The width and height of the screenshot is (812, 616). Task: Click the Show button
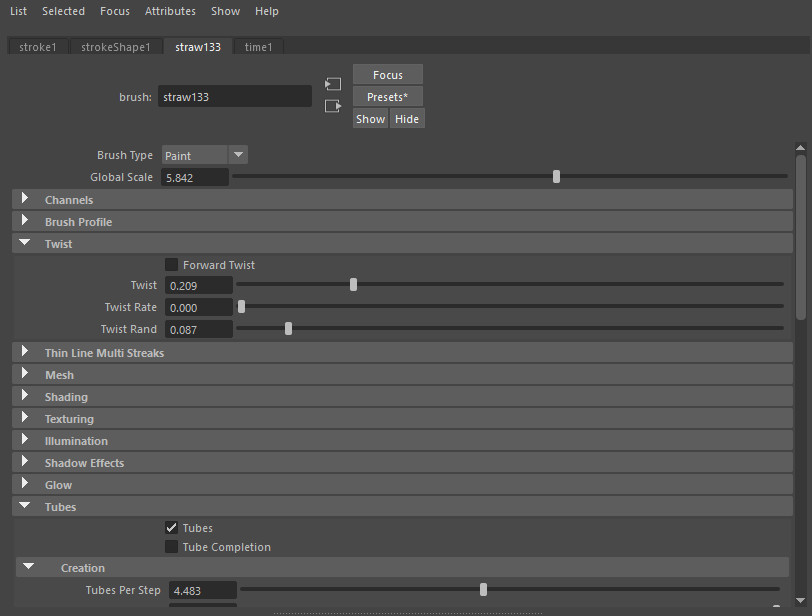(370, 119)
